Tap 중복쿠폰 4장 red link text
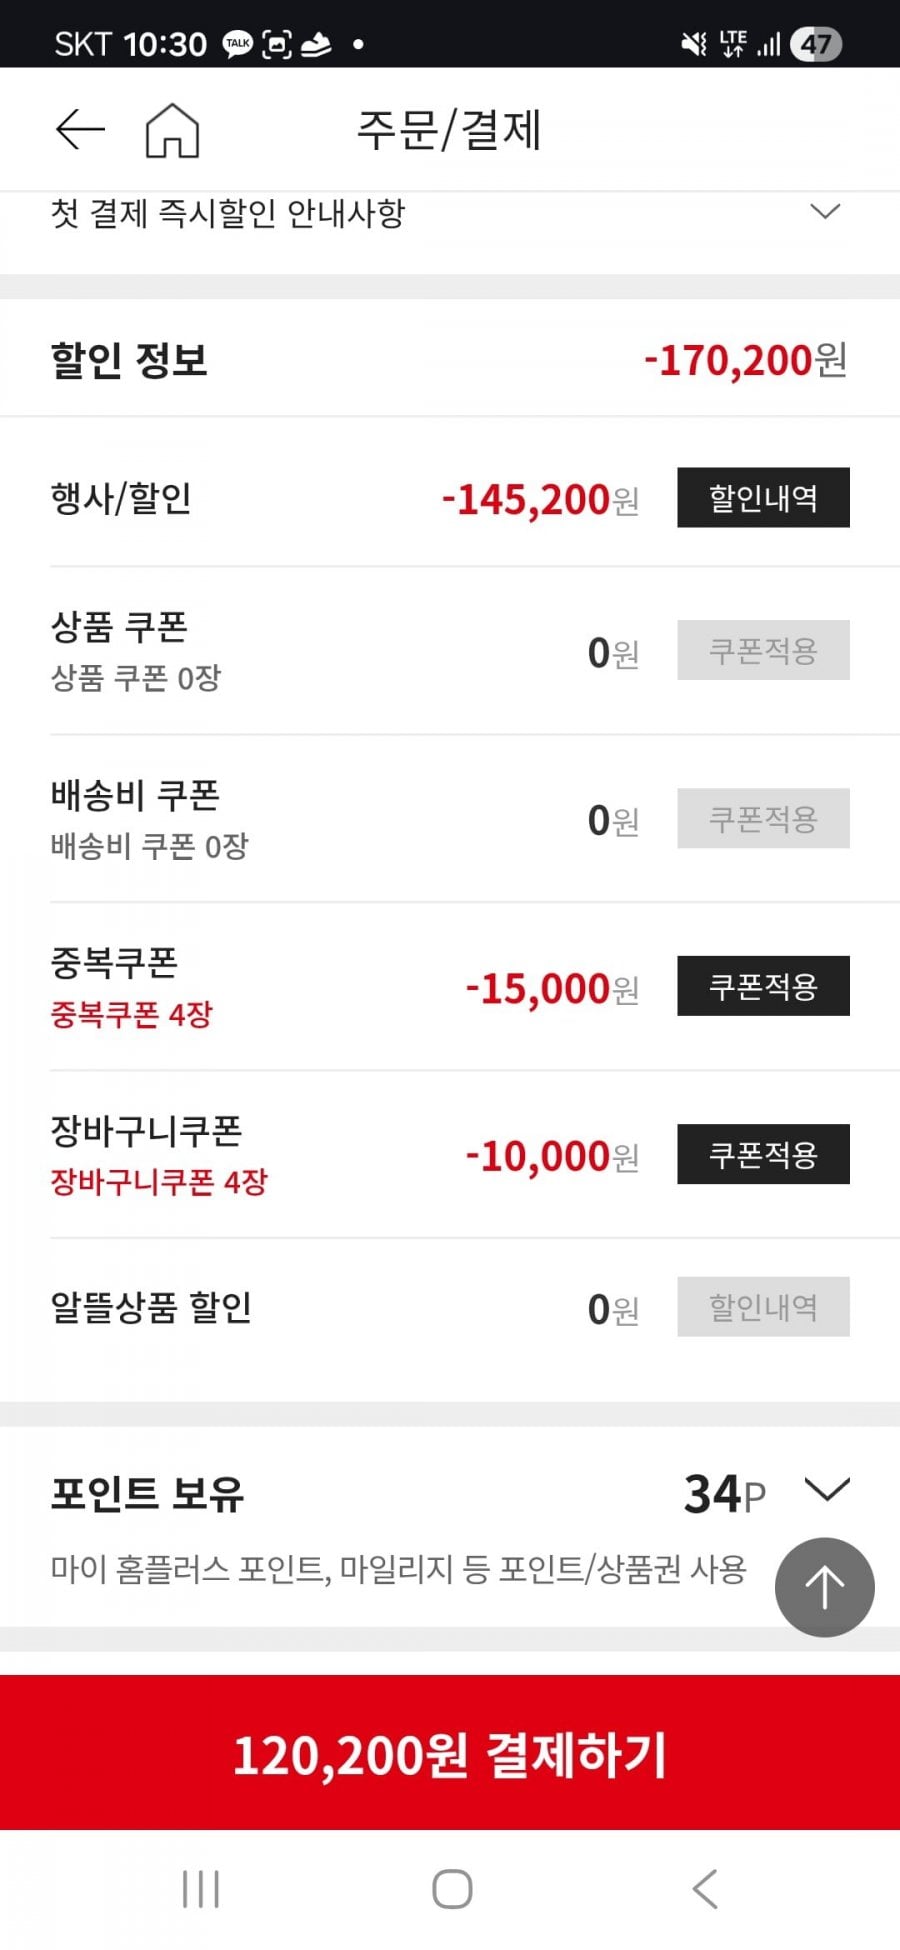This screenshot has width=900, height=1950. tap(132, 1015)
